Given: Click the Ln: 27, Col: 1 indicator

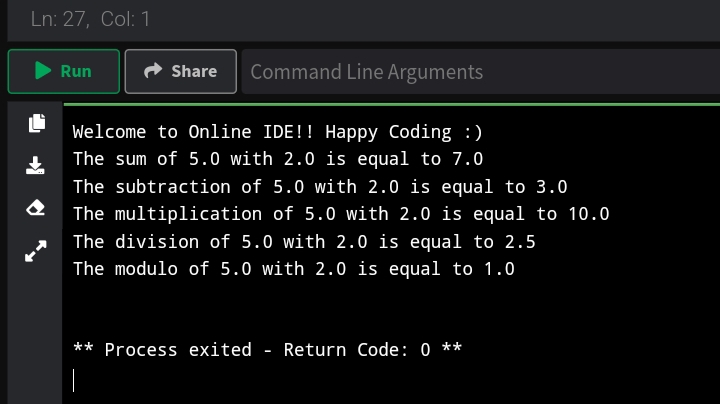Looking at the screenshot, I should [x=90, y=19].
